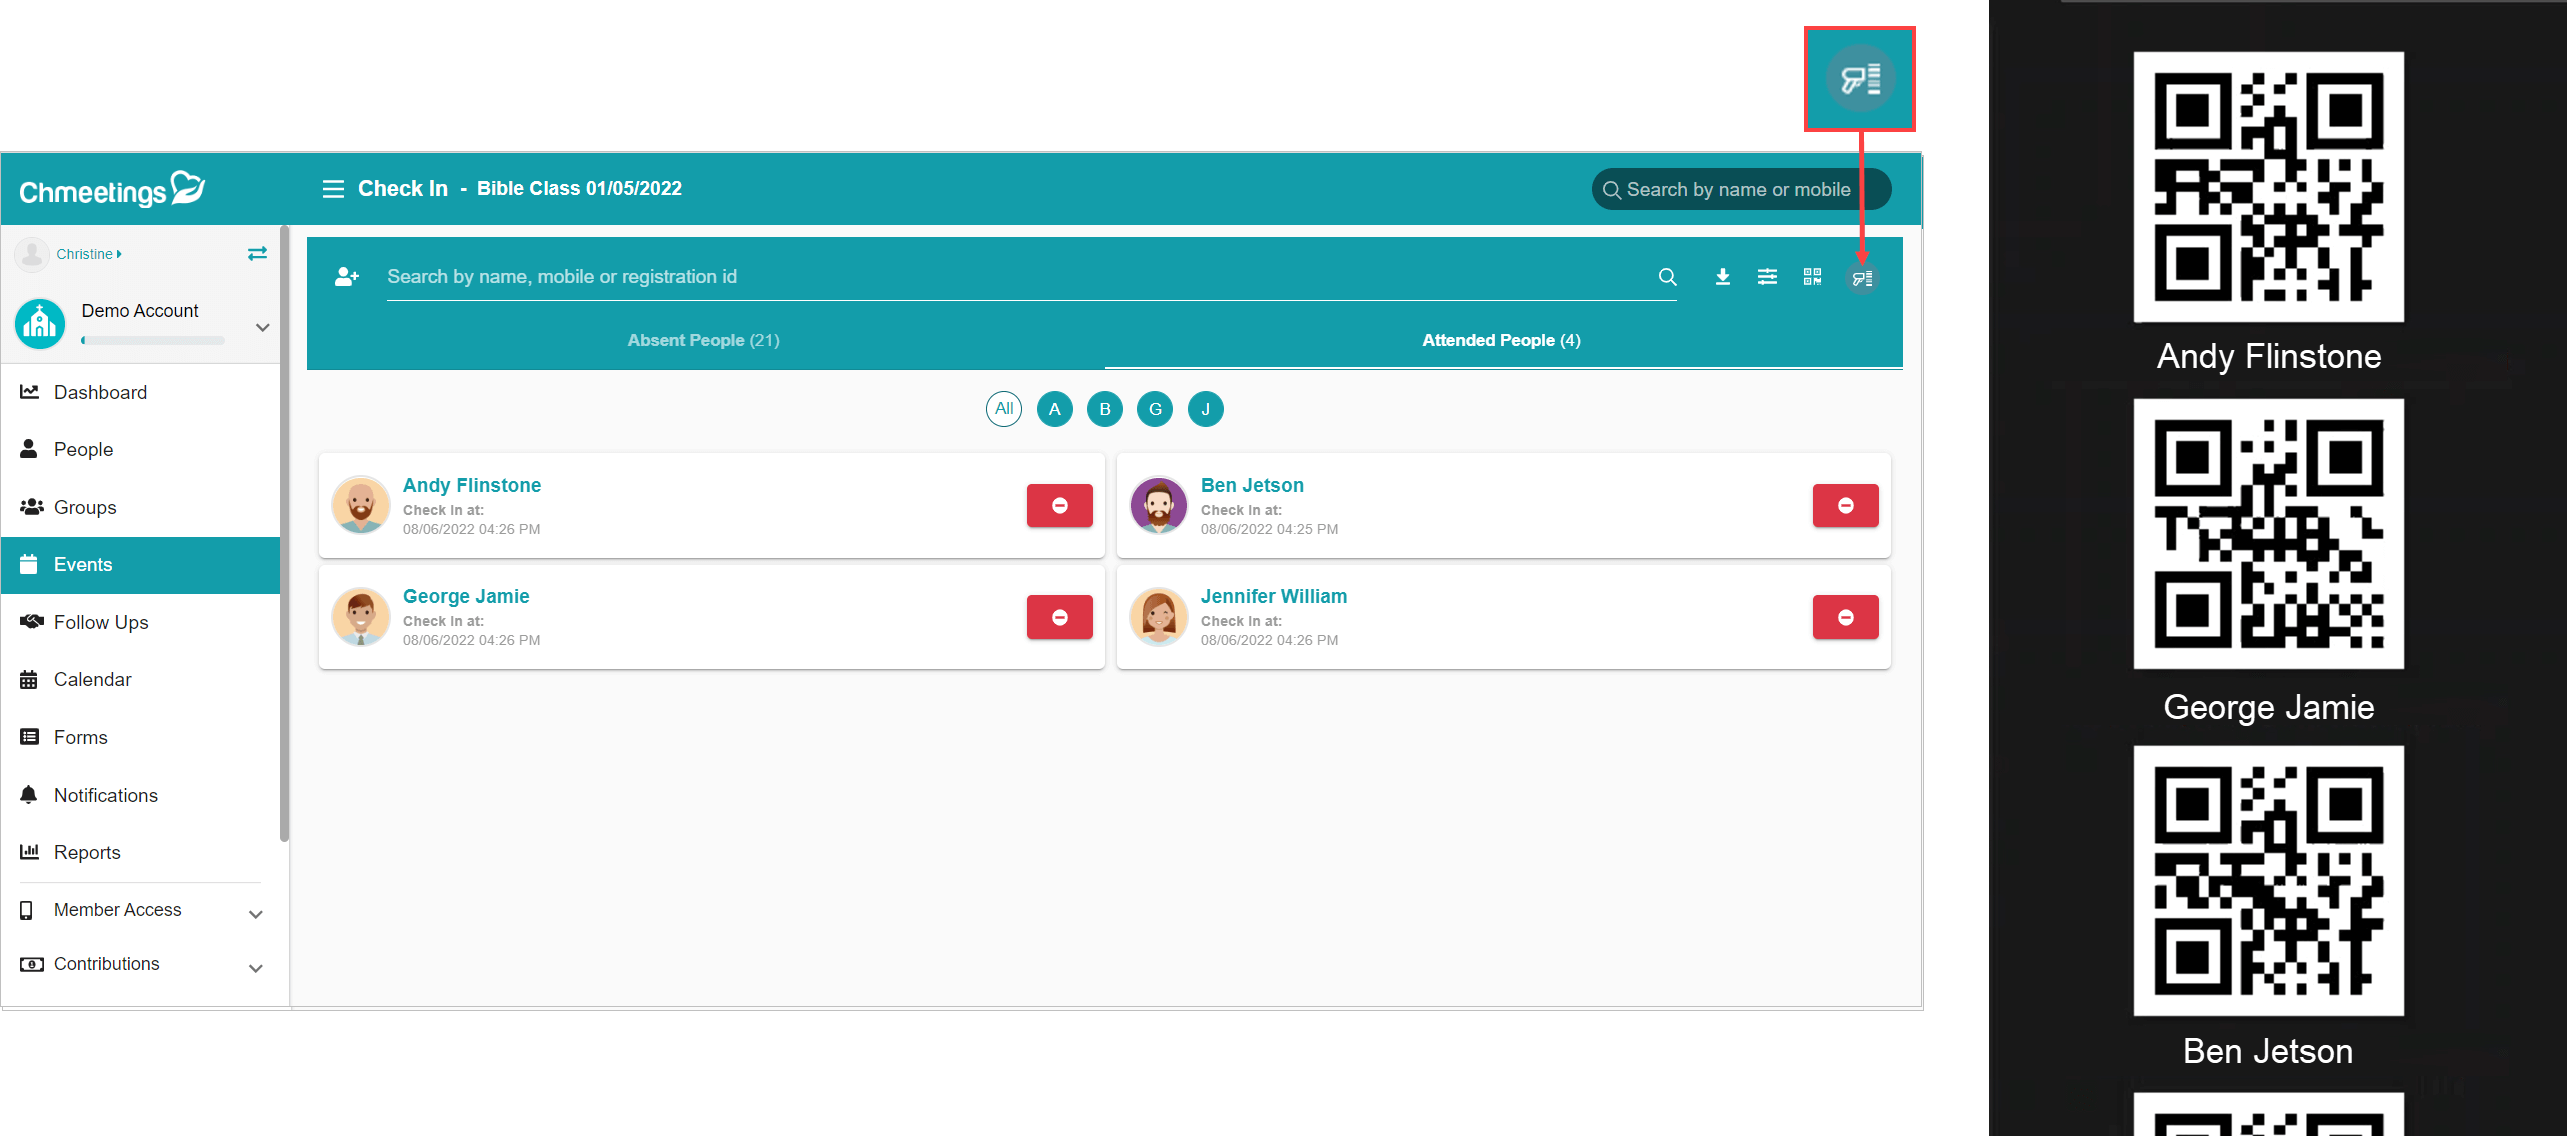
Task: Click the Groups sidebar icon
Action: click(x=31, y=507)
